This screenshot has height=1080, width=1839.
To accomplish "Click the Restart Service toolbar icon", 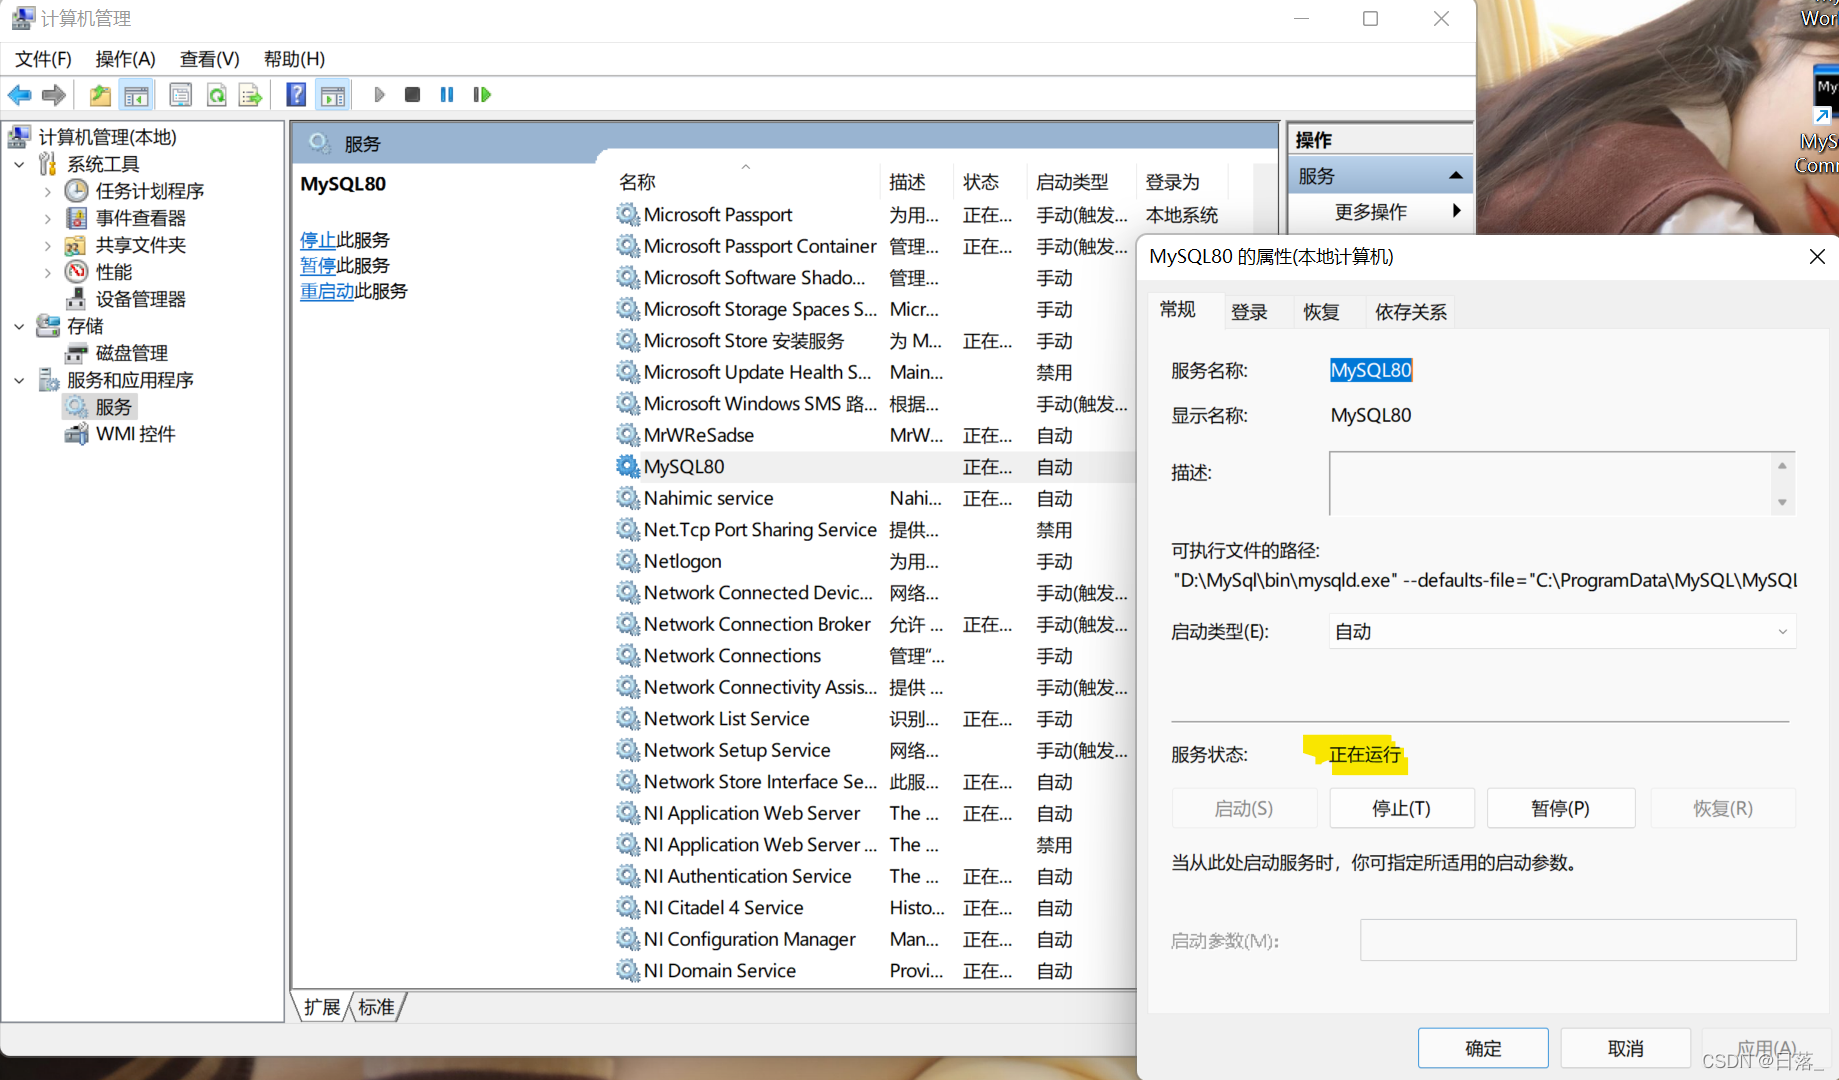I will pyautogui.click(x=482, y=95).
